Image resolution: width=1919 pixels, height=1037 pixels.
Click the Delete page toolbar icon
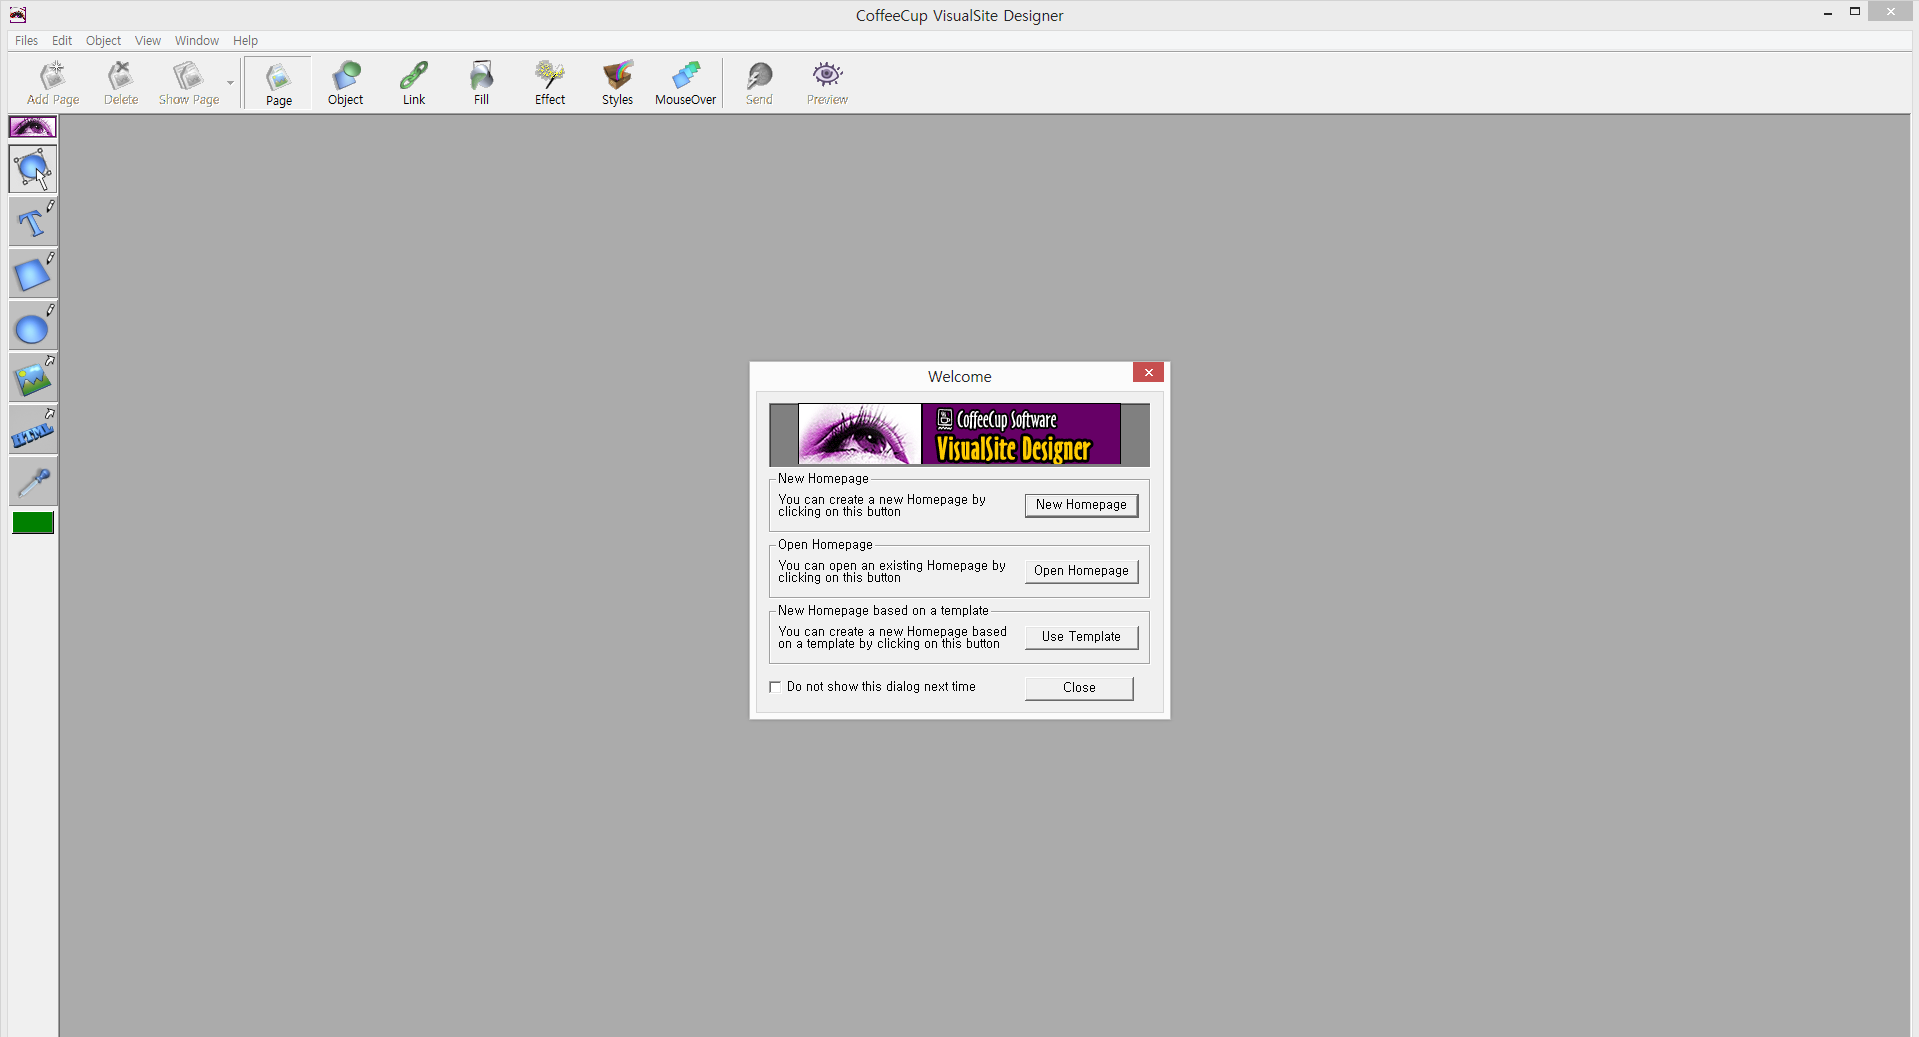click(121, 83)
